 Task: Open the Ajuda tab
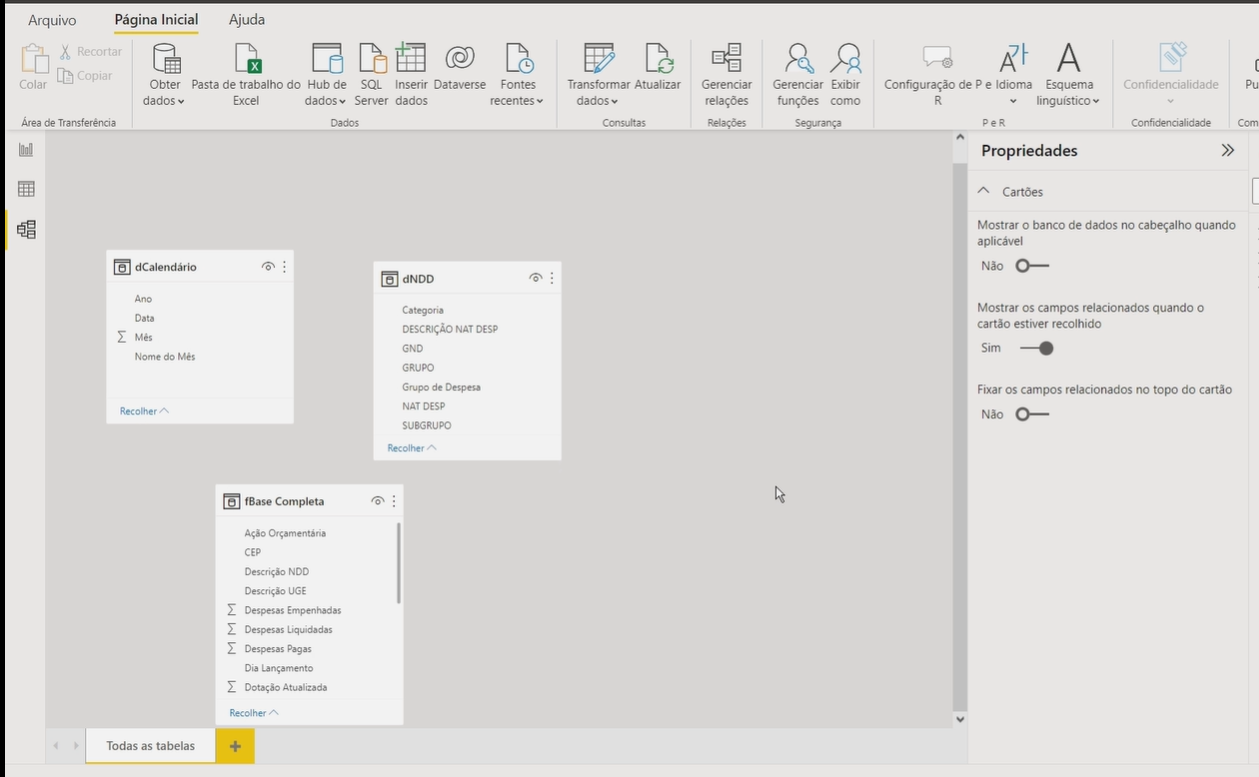click(x=247, y=20)
